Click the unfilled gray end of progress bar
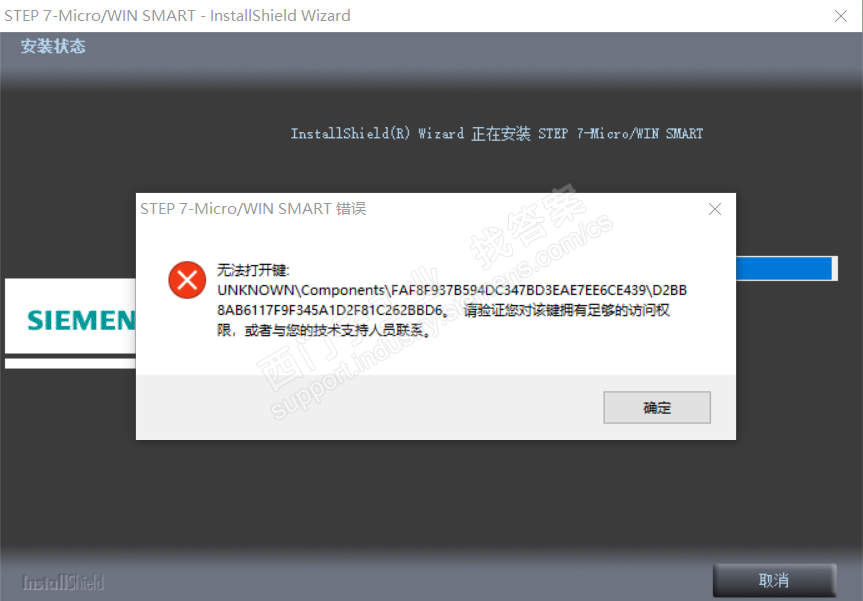The width and height of the screenshot is (863, 601). tap(835, 269)
